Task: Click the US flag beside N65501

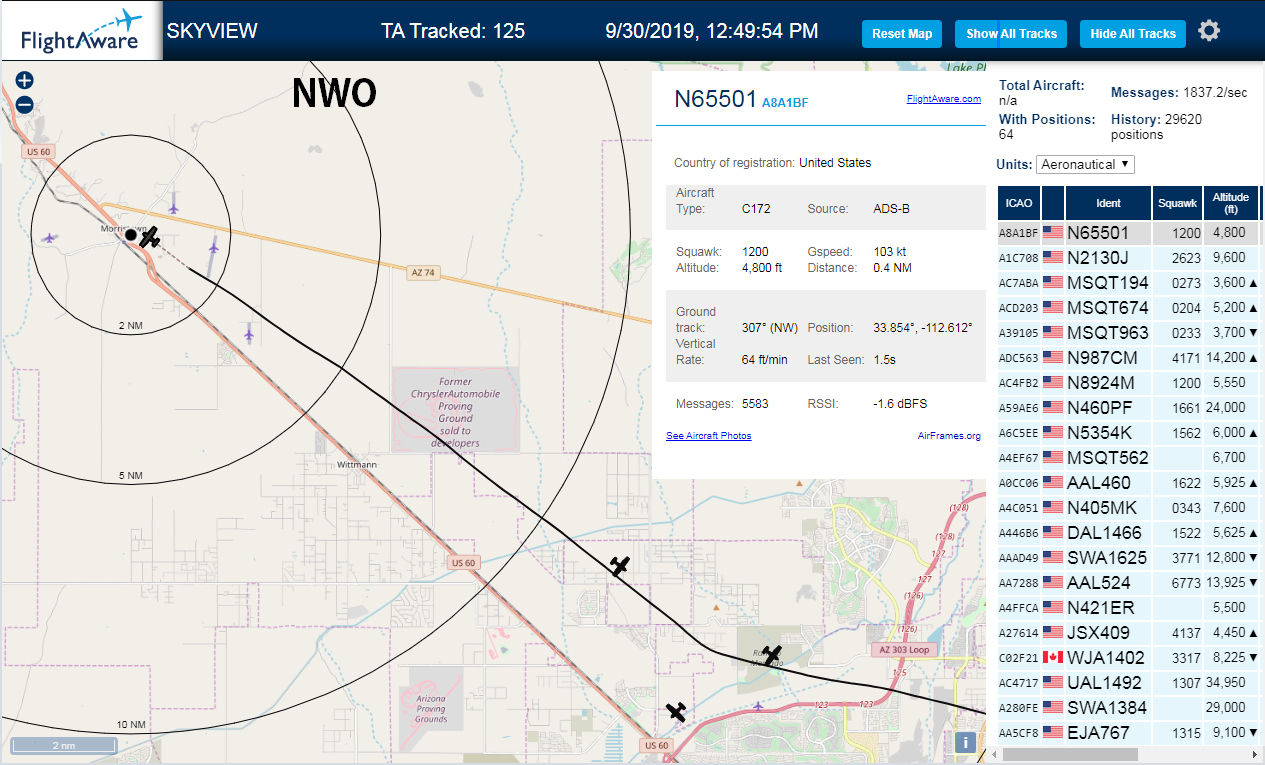Action: point(1053,233)
